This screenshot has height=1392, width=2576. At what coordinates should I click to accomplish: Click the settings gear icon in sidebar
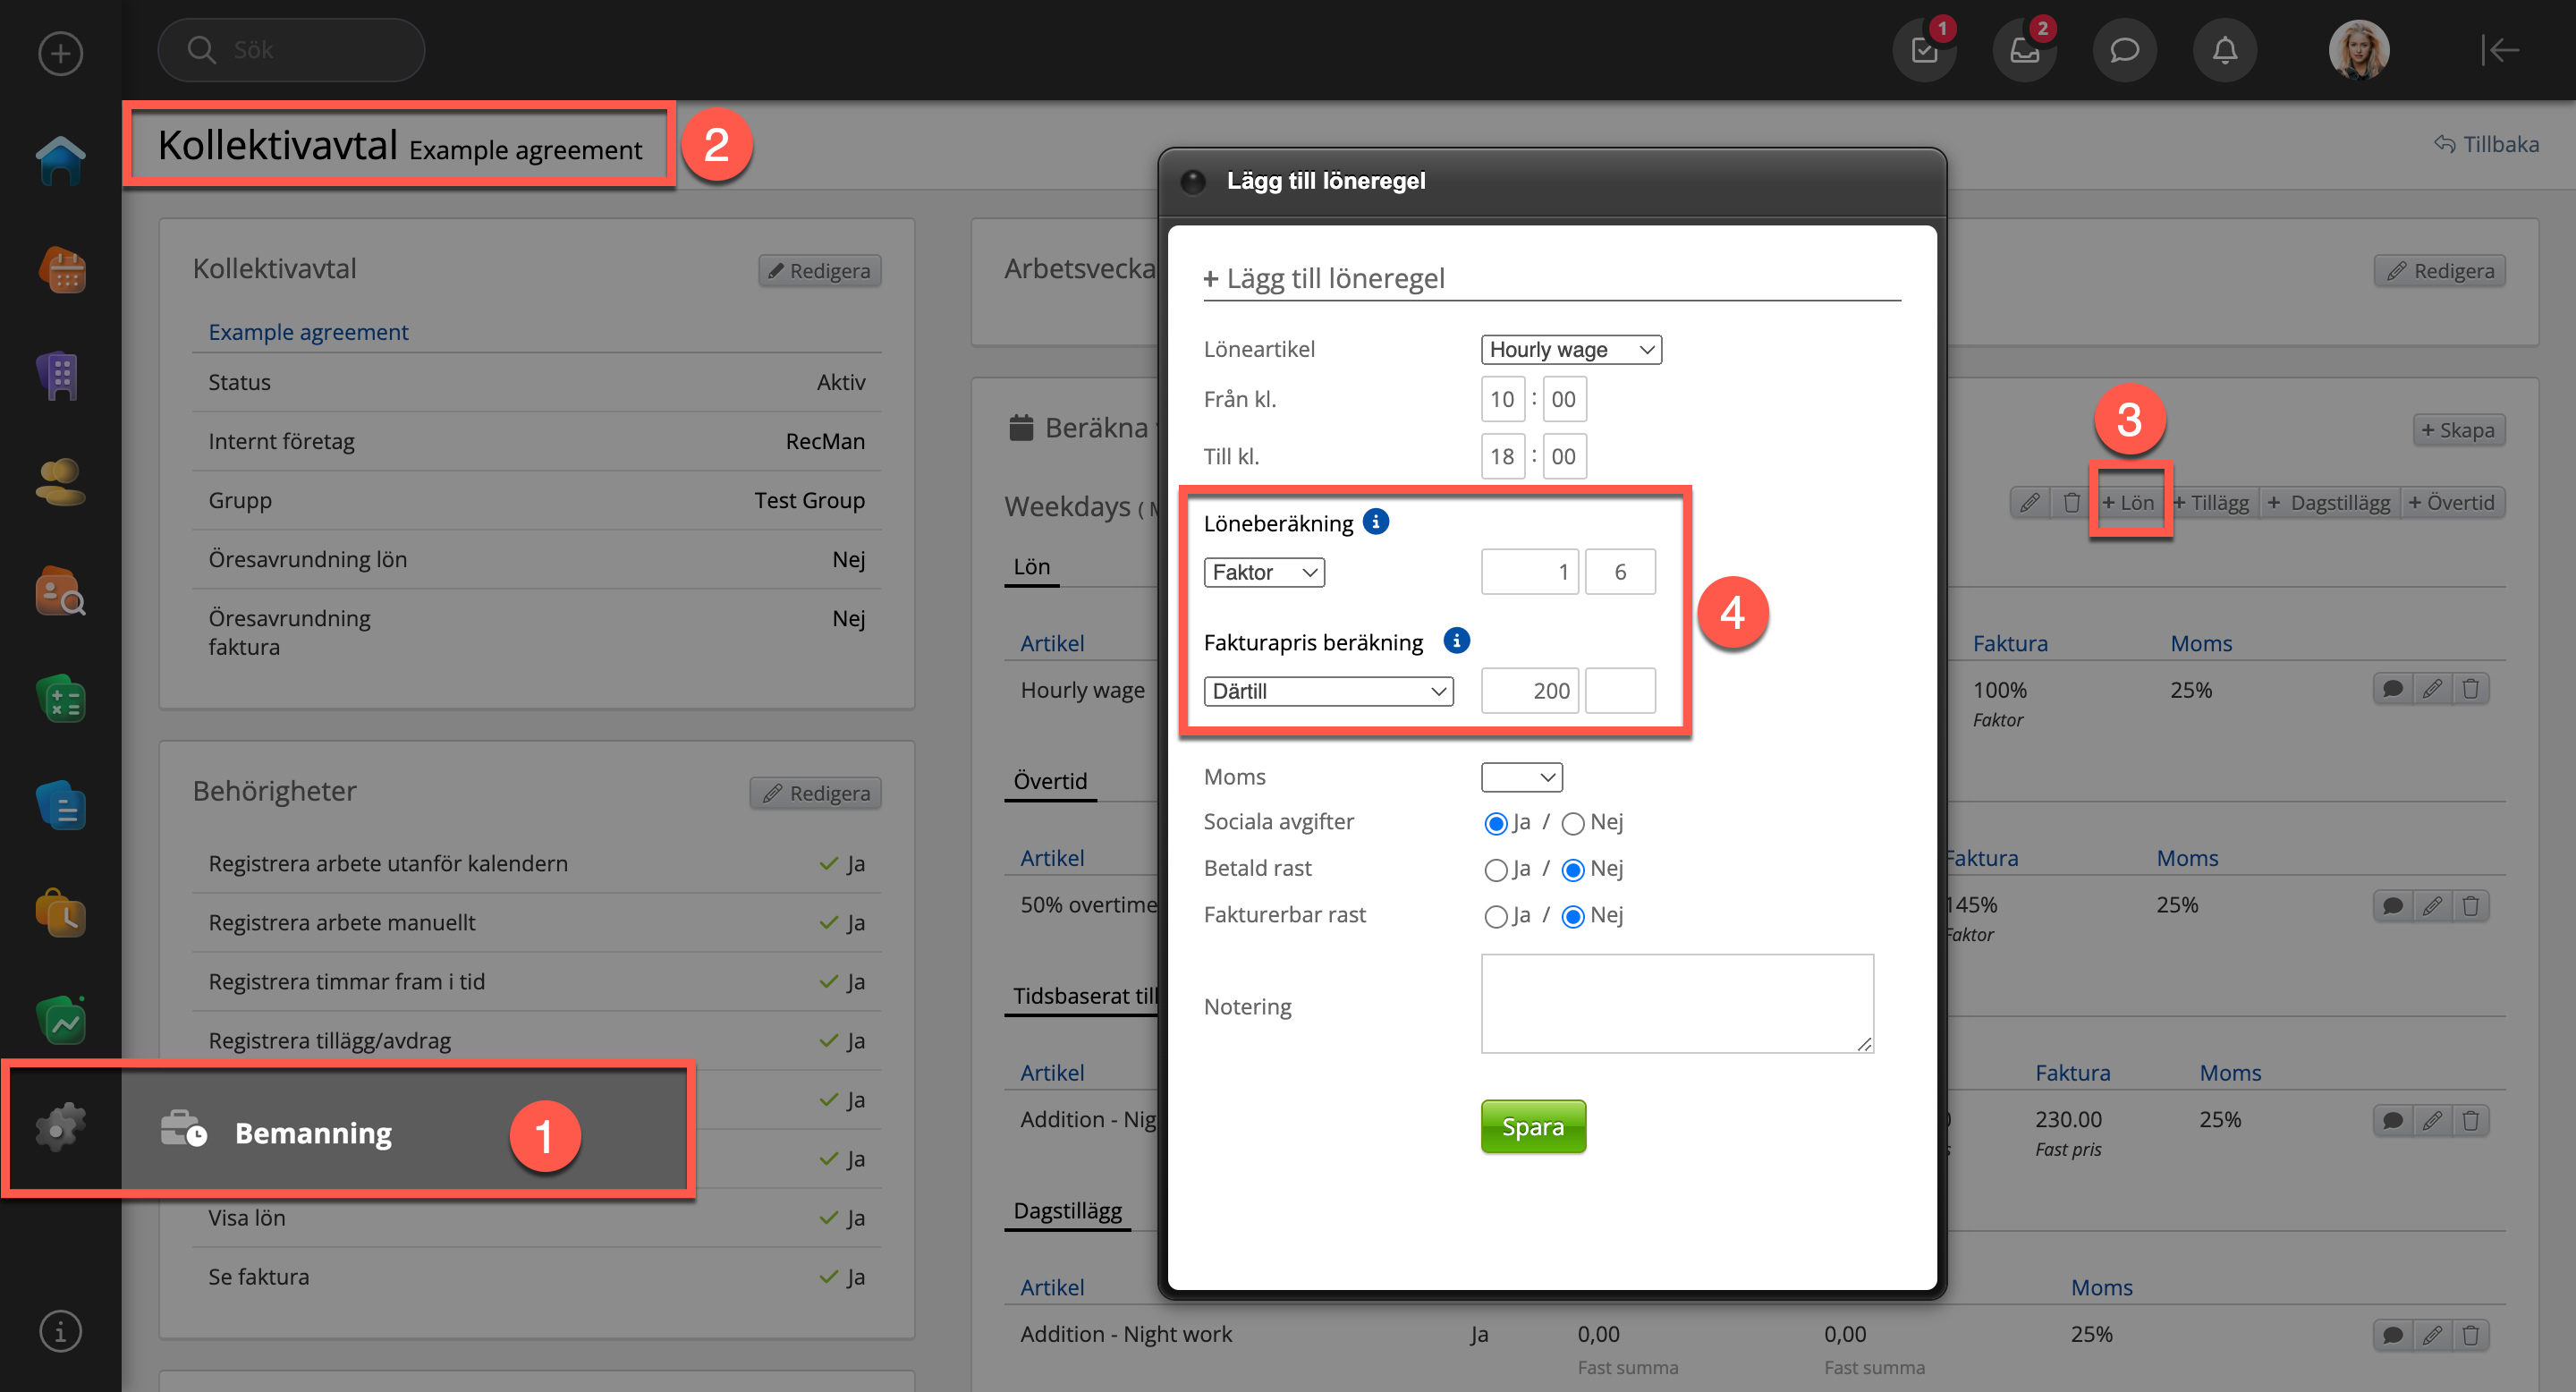(x=60, y=1127)
